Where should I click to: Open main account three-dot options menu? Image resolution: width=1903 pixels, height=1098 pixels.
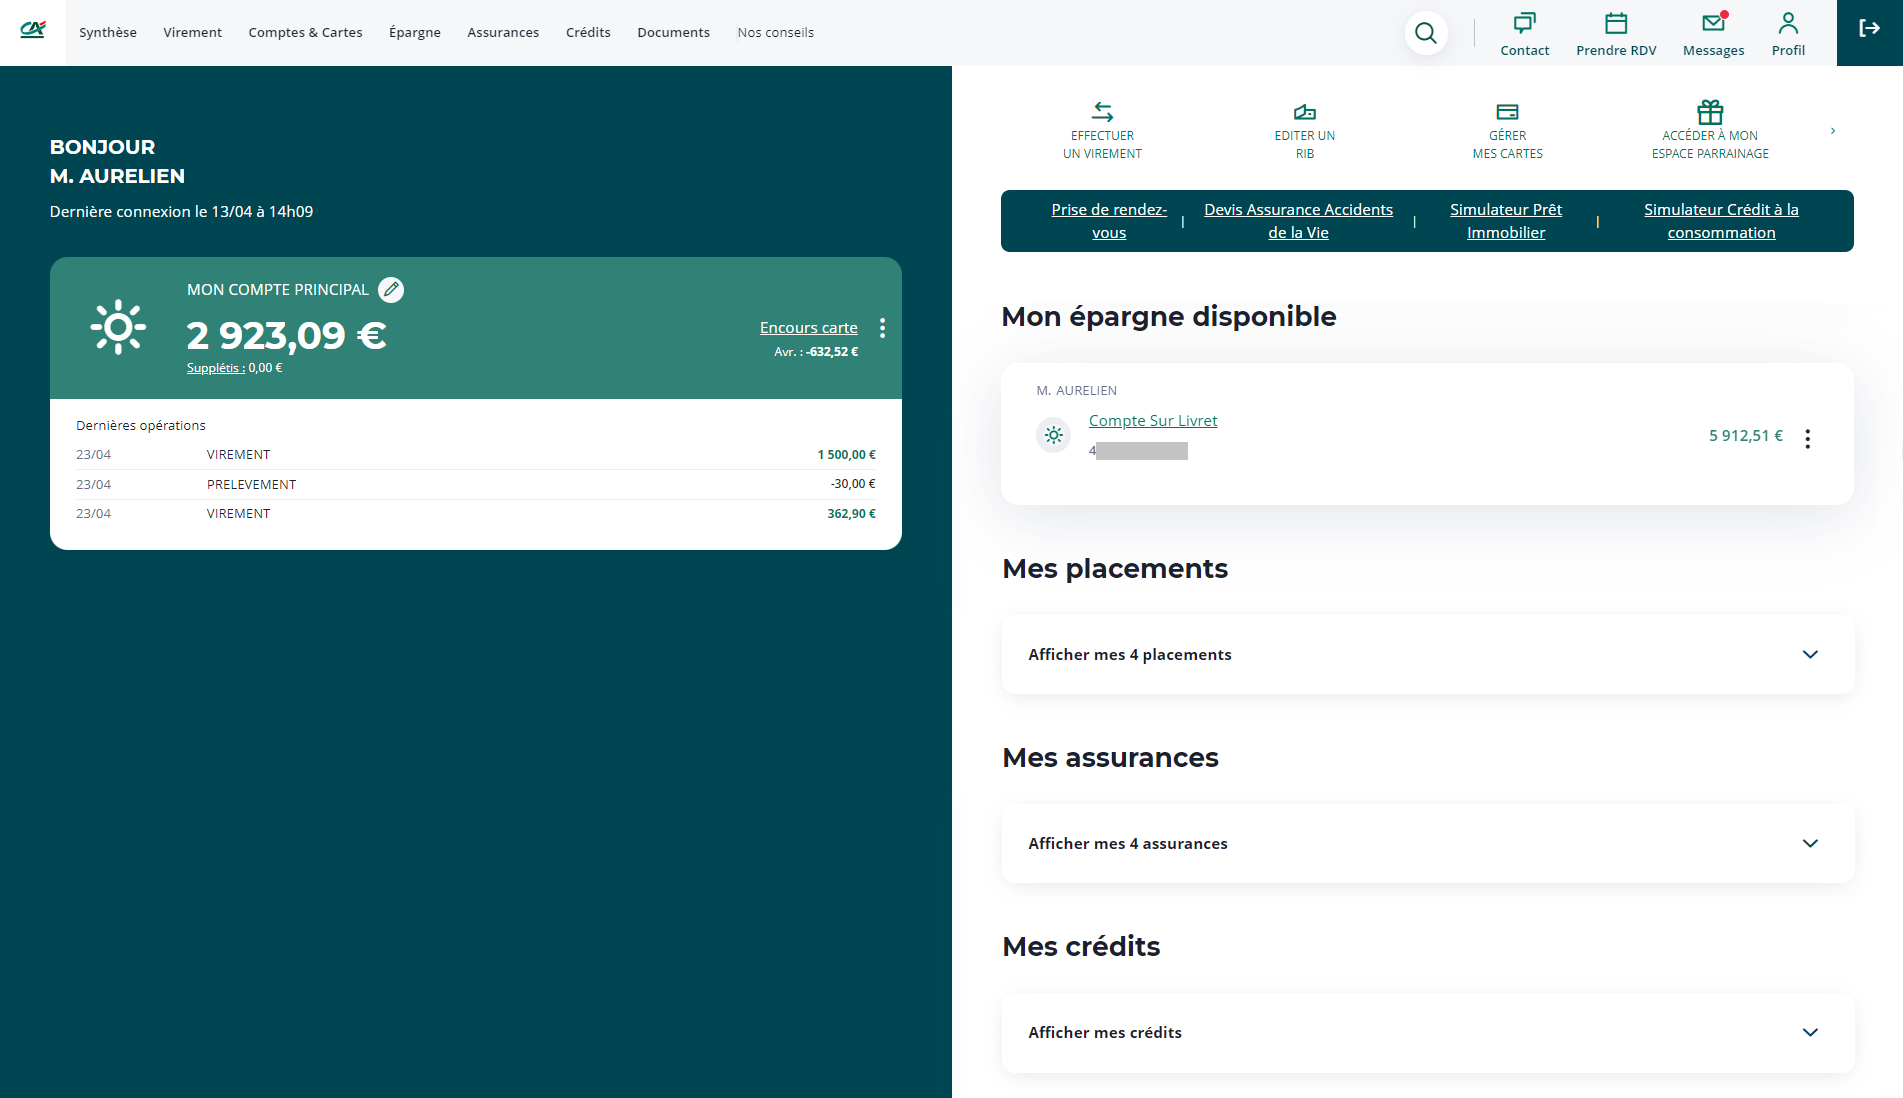882,328
